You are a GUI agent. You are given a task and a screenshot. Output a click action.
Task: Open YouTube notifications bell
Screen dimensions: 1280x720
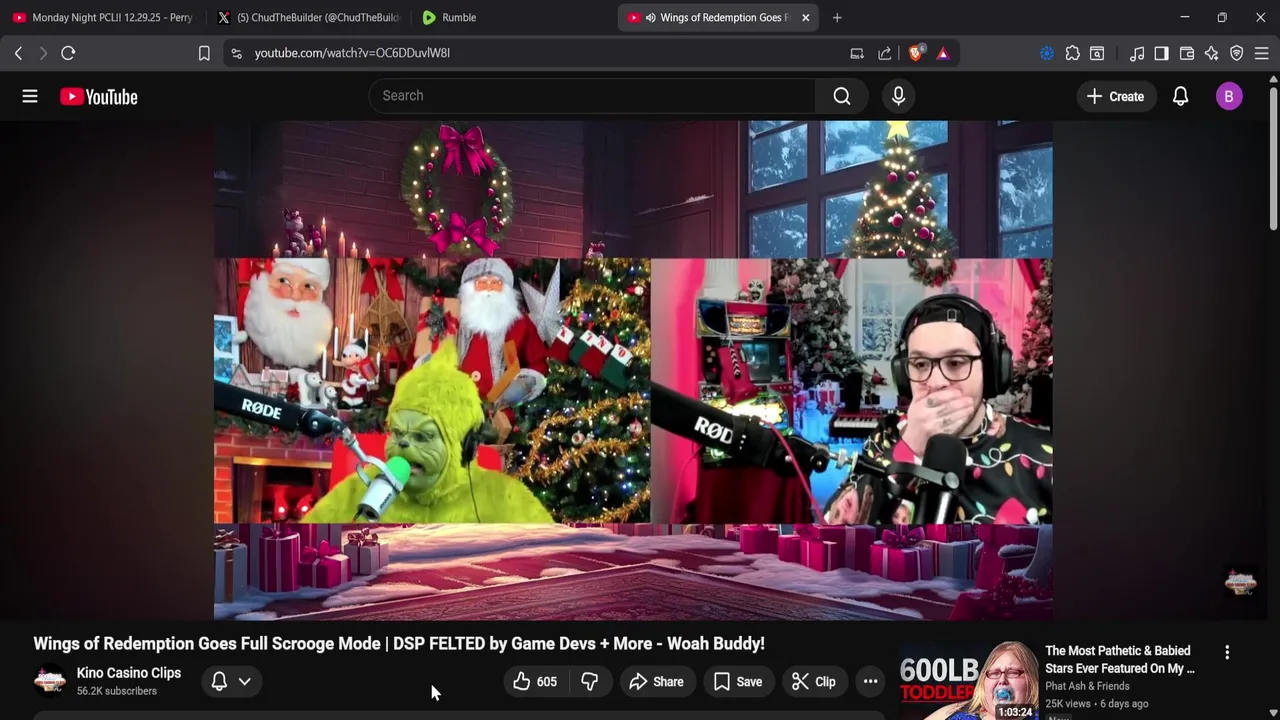click(1180, 96)
